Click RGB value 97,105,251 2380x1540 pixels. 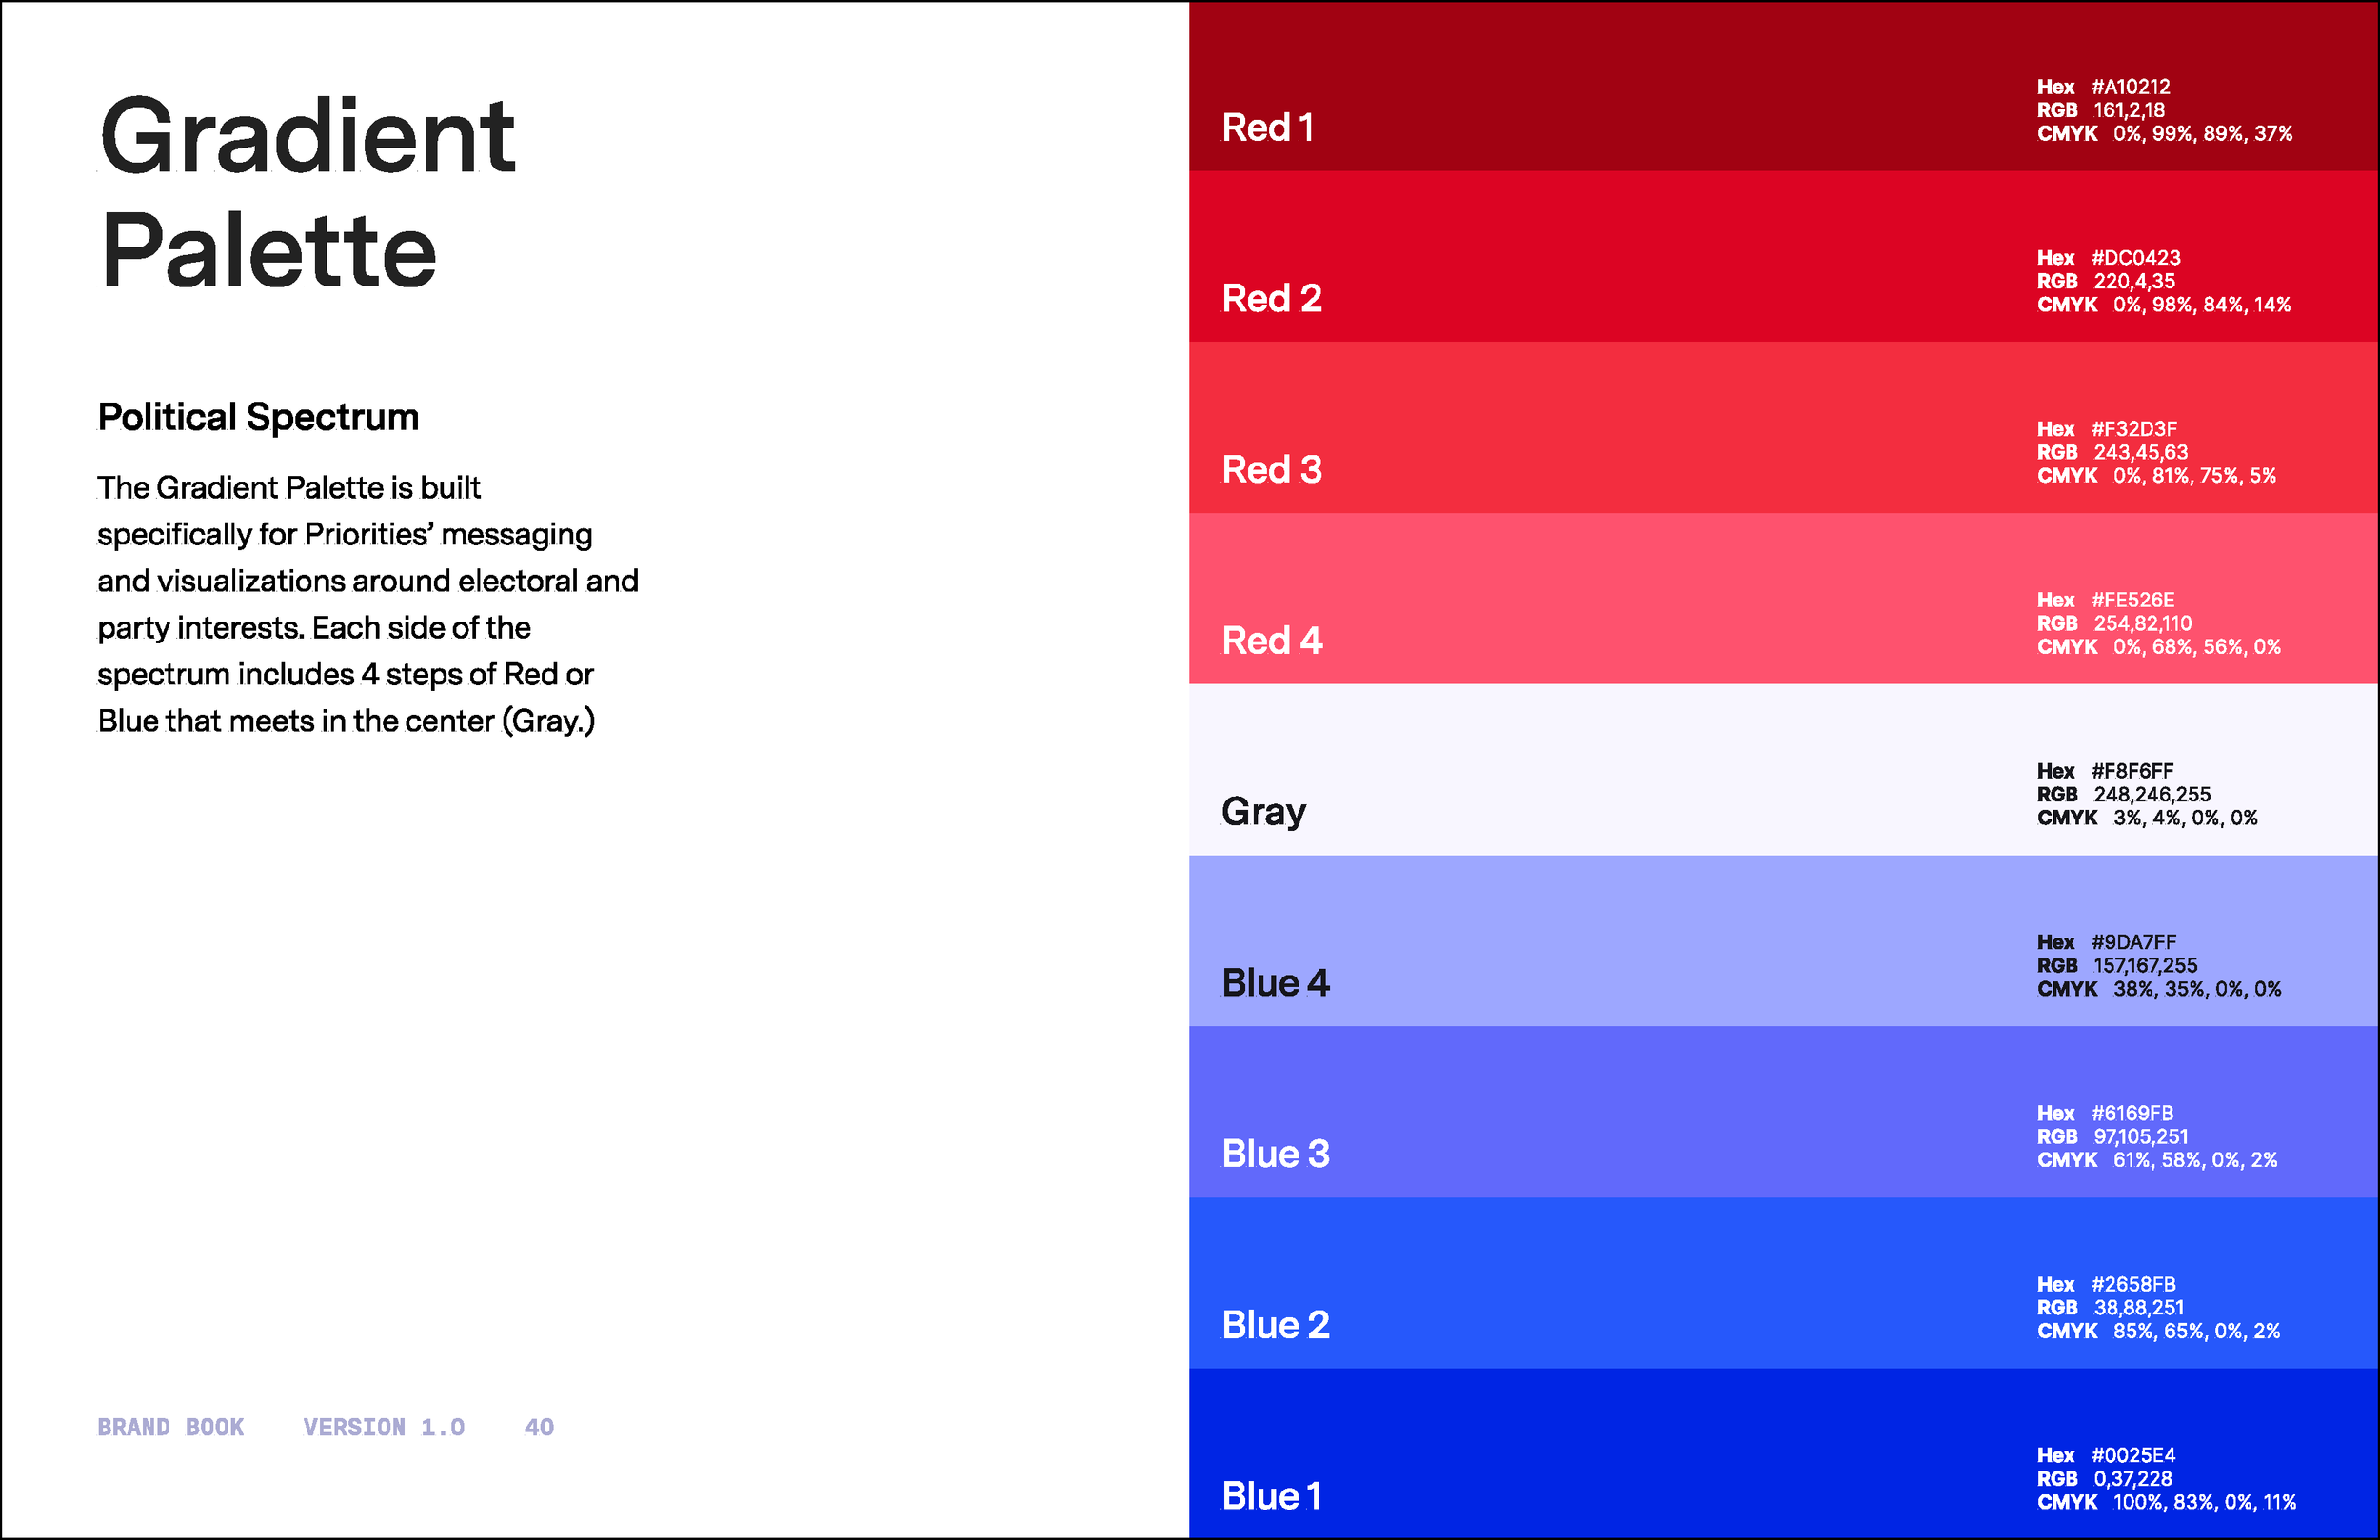pyautogui.click(x=2141, y=1137)
